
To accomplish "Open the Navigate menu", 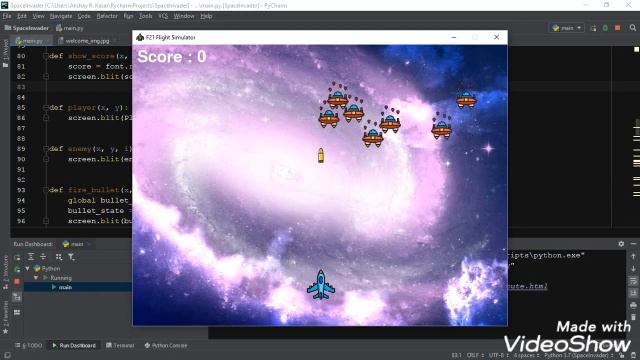I will pos(61,16).
